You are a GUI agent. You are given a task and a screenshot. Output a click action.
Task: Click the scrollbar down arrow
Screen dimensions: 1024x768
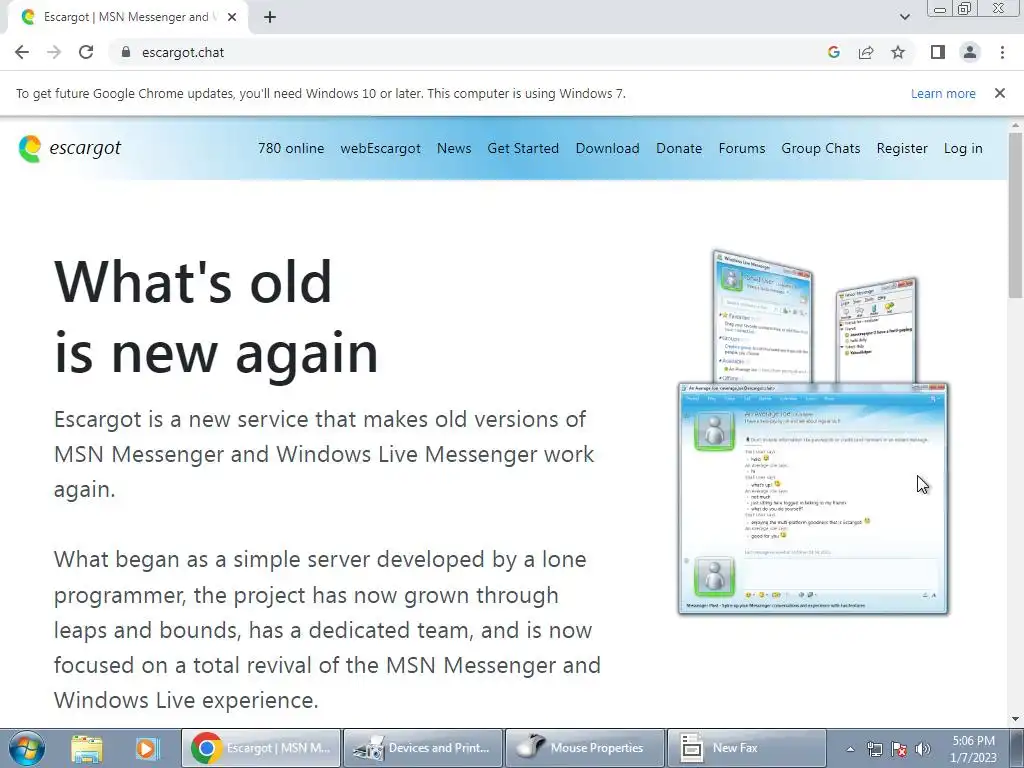point(1016,719)
